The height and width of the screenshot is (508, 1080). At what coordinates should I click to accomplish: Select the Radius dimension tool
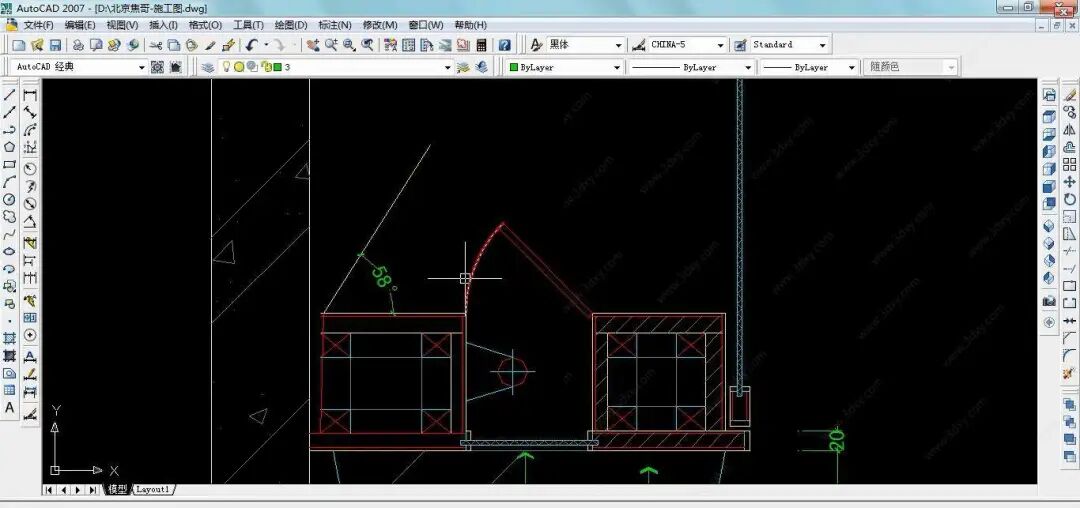pyautogui.click(x=30, y=169)
